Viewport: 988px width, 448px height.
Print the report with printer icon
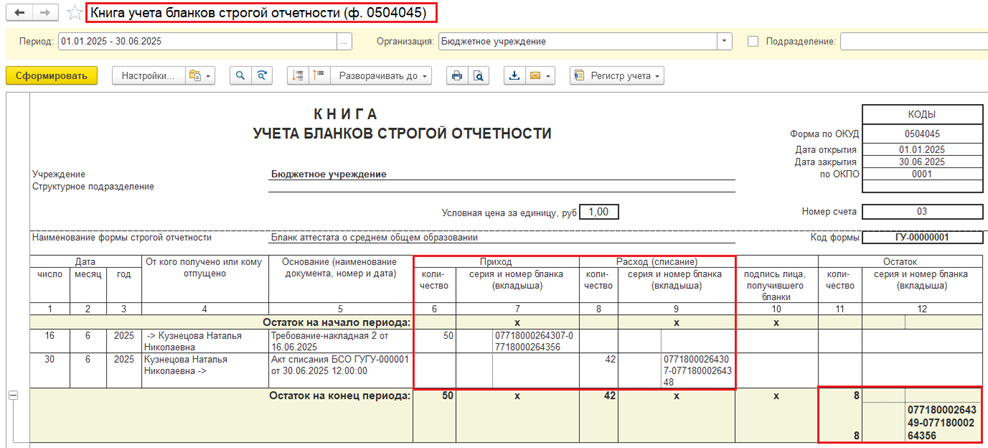pos(457,76)
